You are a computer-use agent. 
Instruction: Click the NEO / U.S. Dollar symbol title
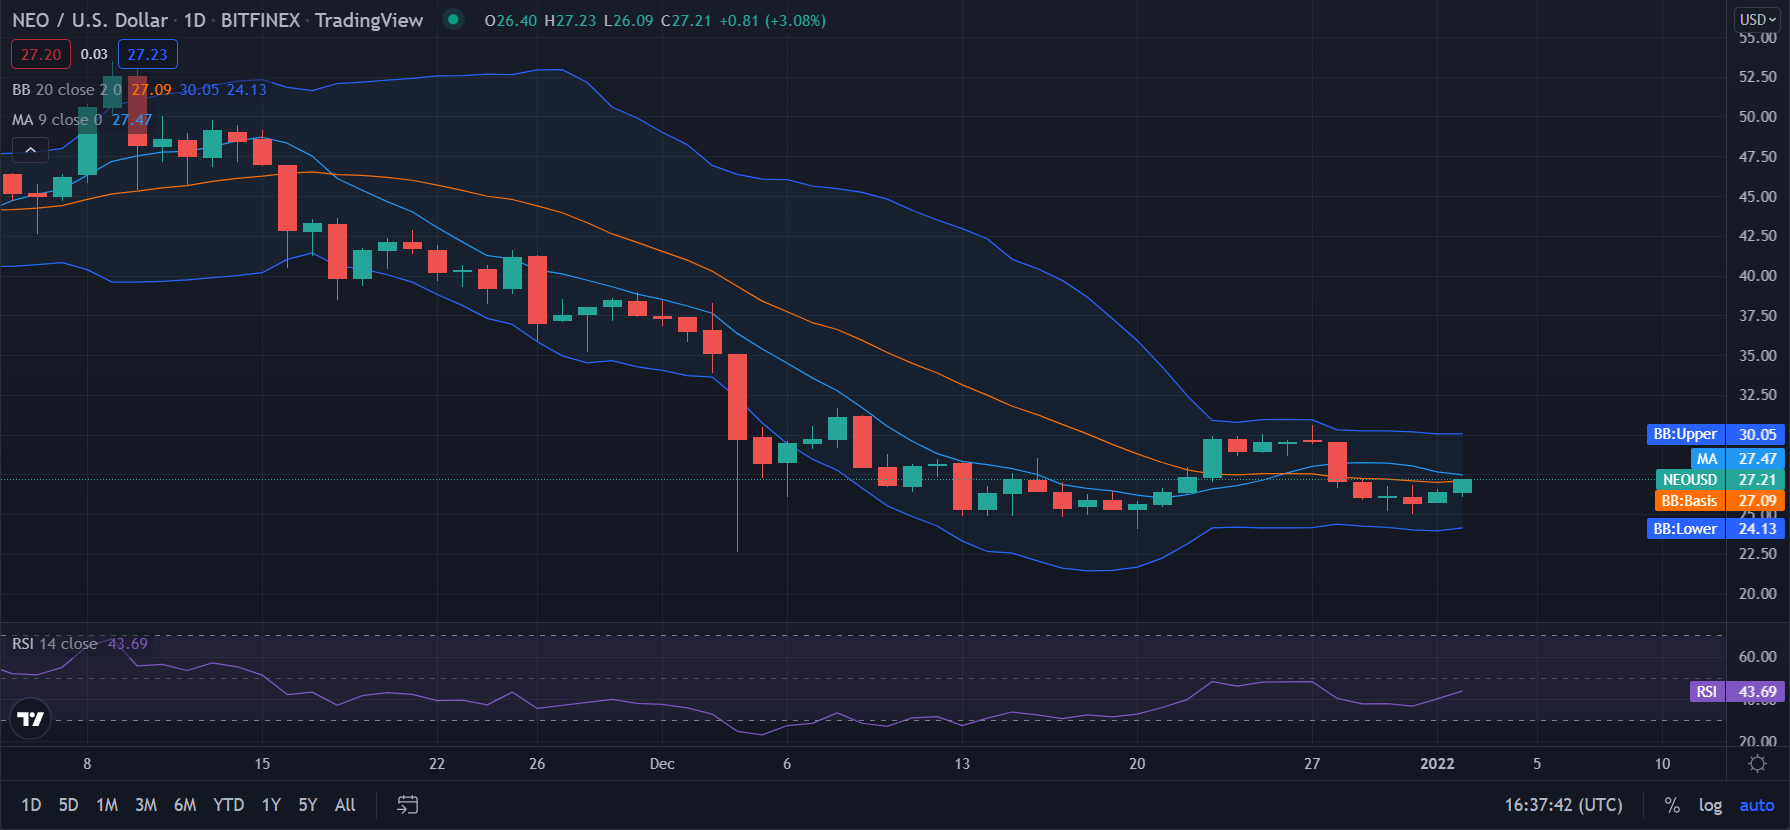(90, 20)
